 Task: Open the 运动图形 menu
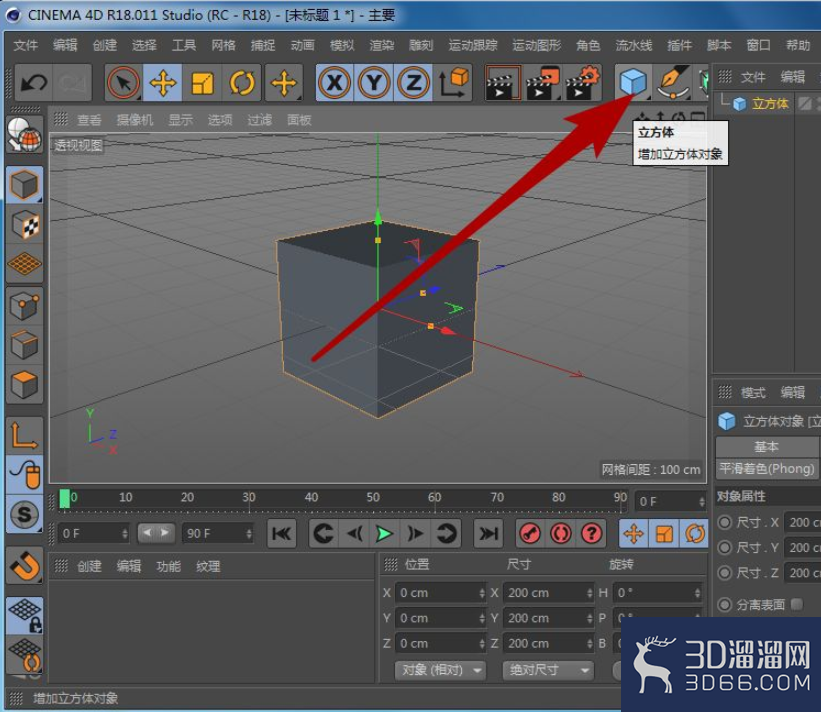point(537,46)
